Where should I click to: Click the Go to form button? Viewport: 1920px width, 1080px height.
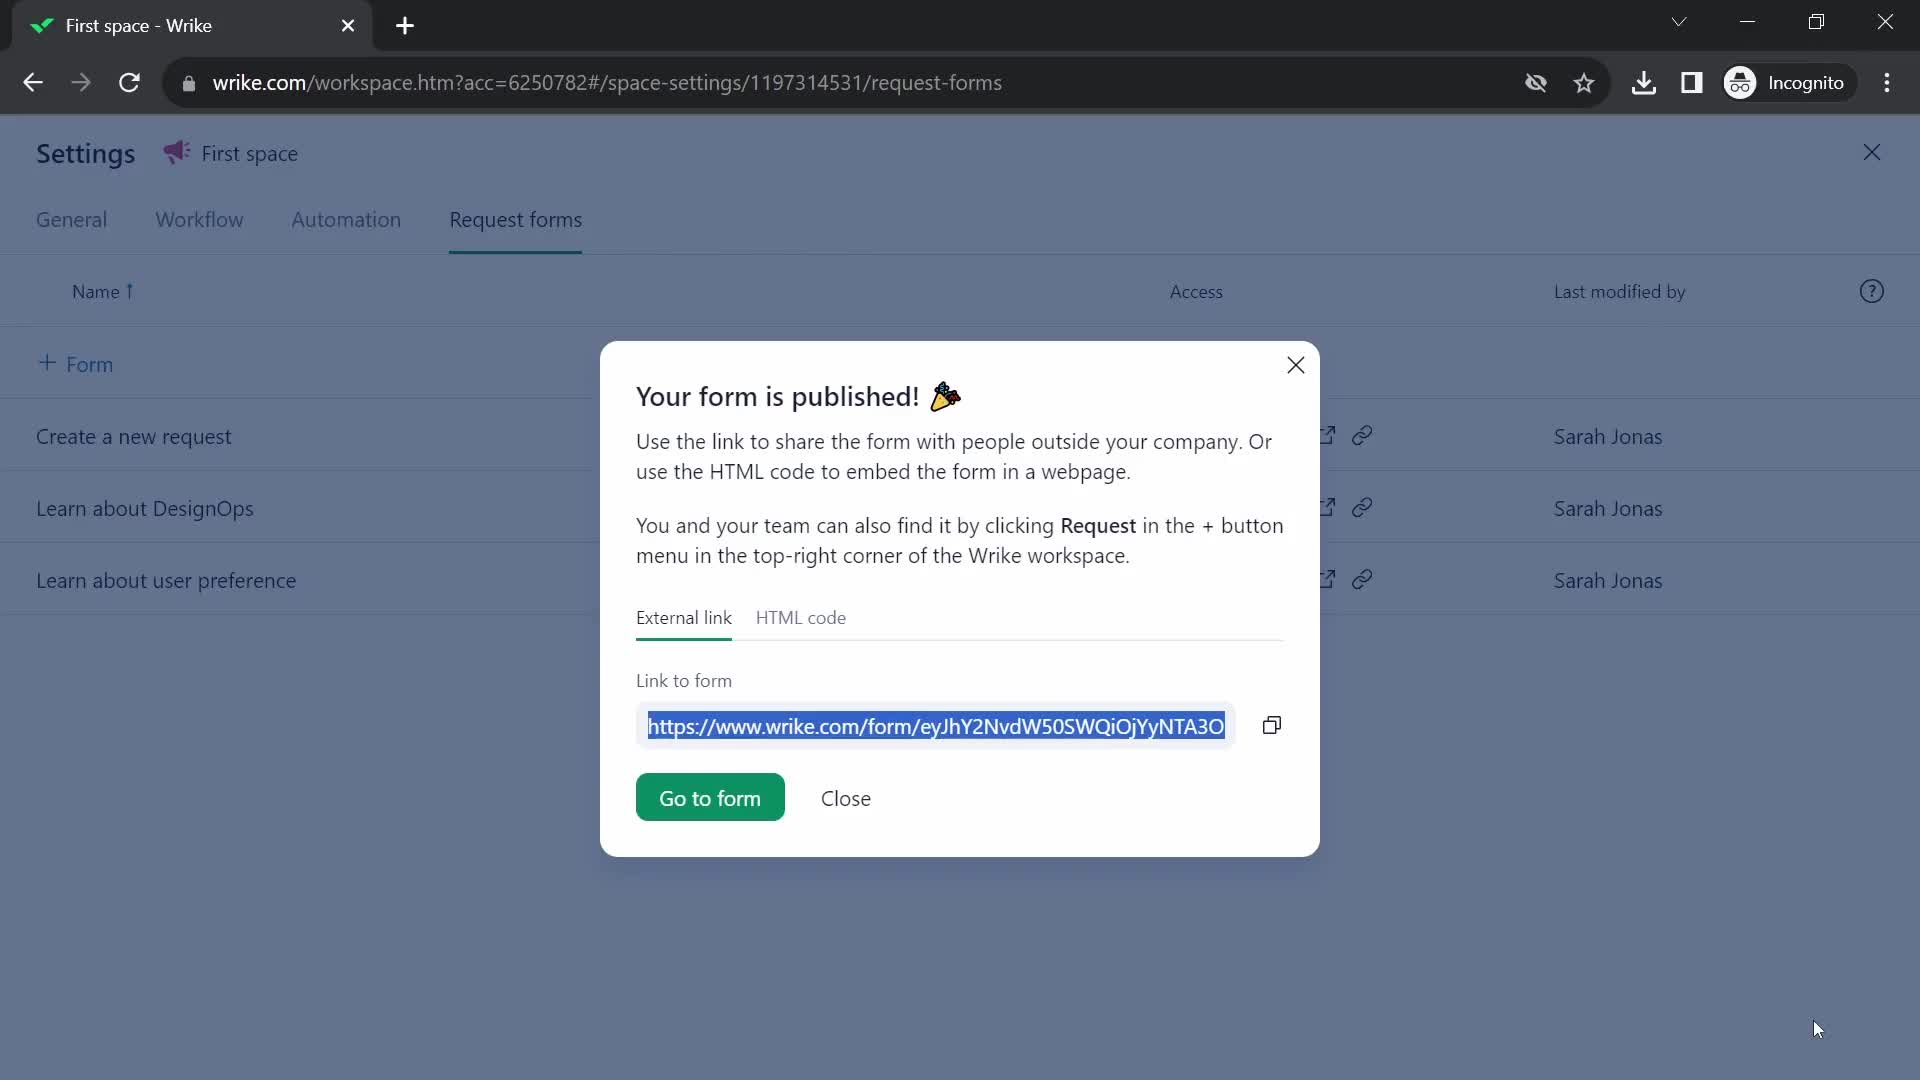click(710, 798)
